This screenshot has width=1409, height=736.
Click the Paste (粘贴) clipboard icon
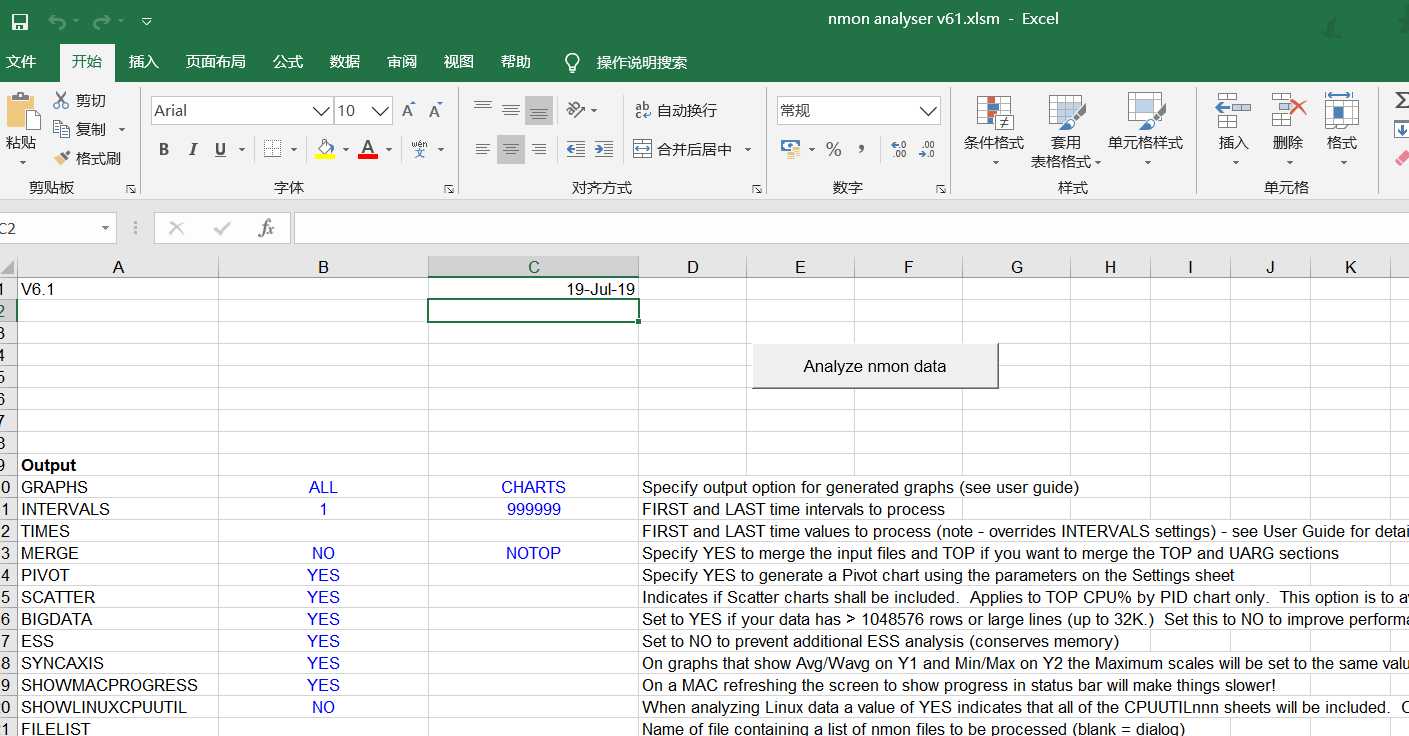22,111
